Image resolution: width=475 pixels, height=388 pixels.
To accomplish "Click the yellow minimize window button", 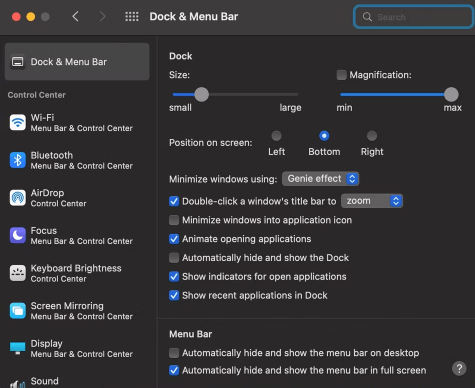I will (31, 16).
